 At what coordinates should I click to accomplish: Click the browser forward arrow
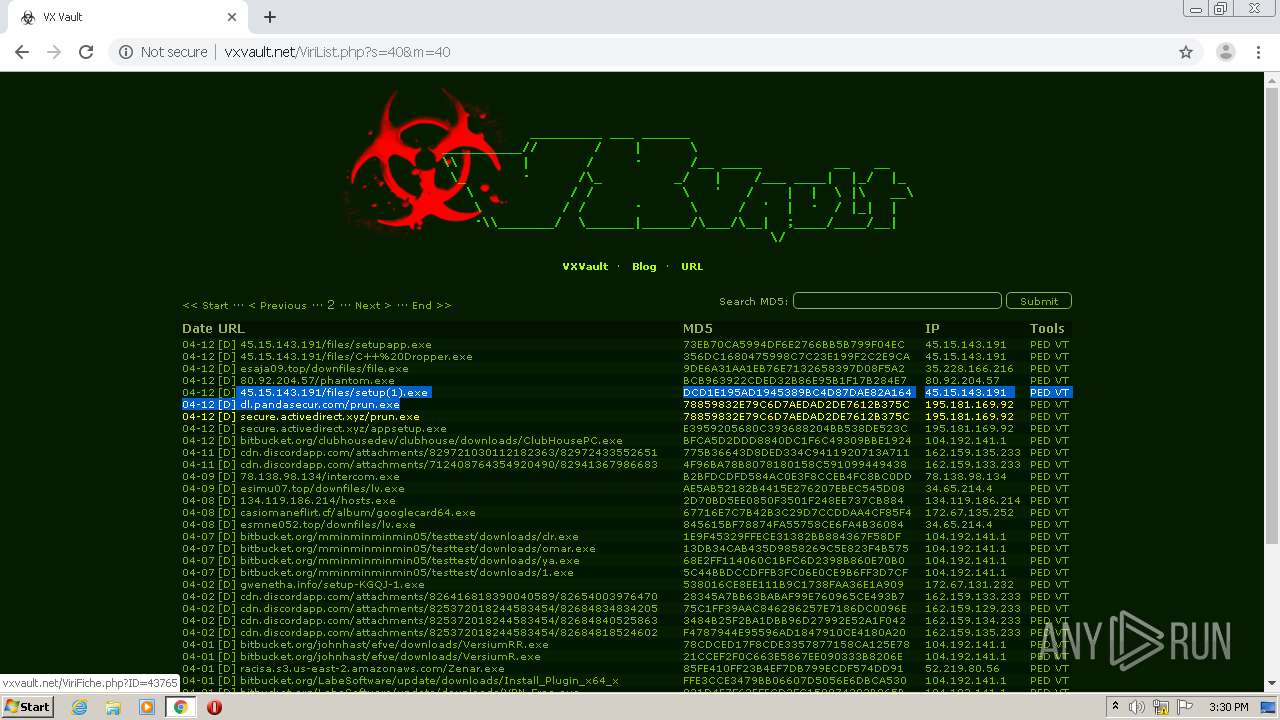[x=54, y=52]
